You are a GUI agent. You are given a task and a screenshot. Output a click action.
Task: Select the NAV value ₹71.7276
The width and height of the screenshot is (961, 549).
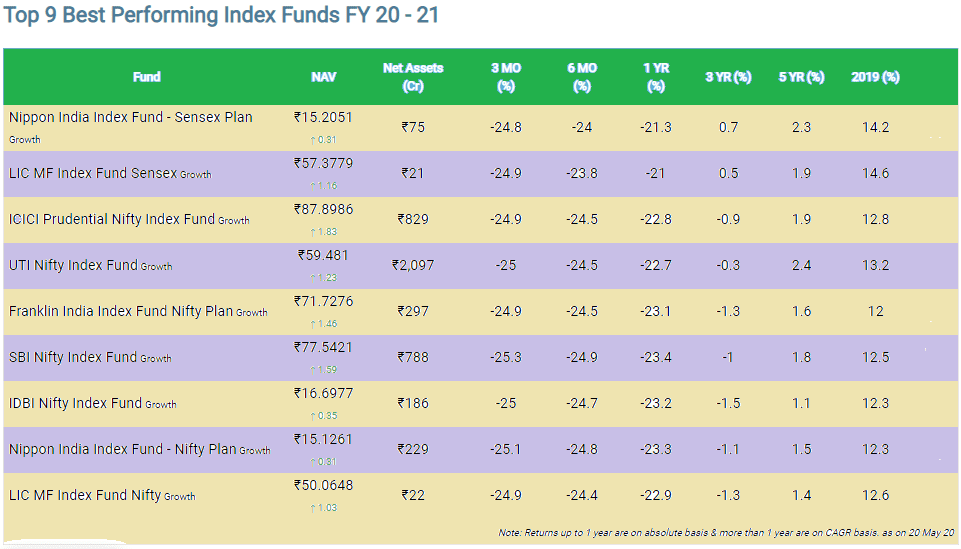(324, 301)
